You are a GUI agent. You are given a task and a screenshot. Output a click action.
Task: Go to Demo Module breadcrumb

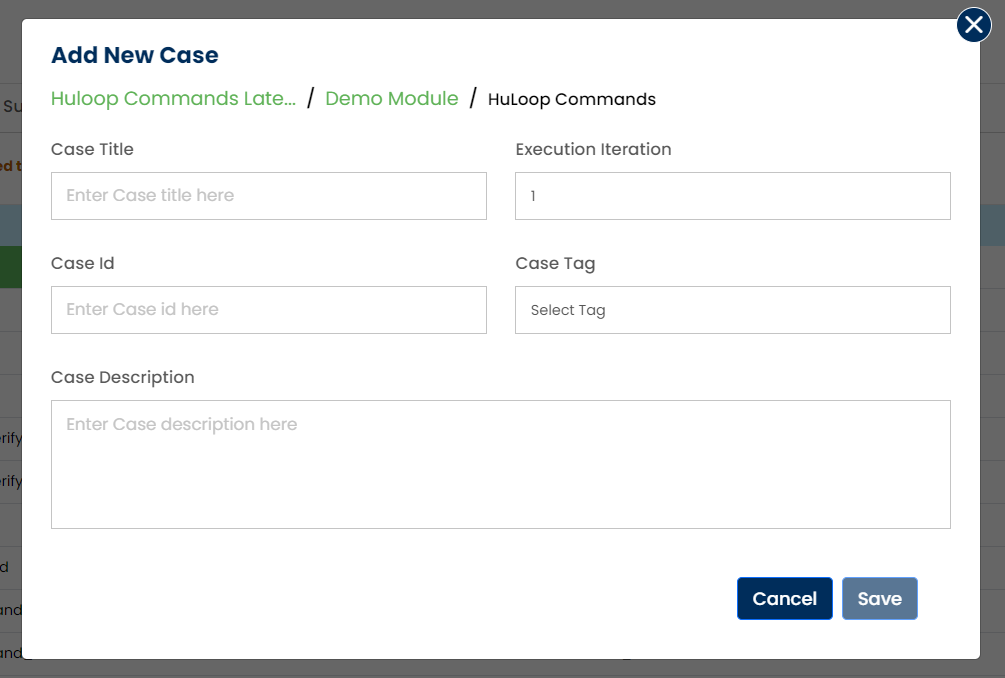tap(392, 99)
